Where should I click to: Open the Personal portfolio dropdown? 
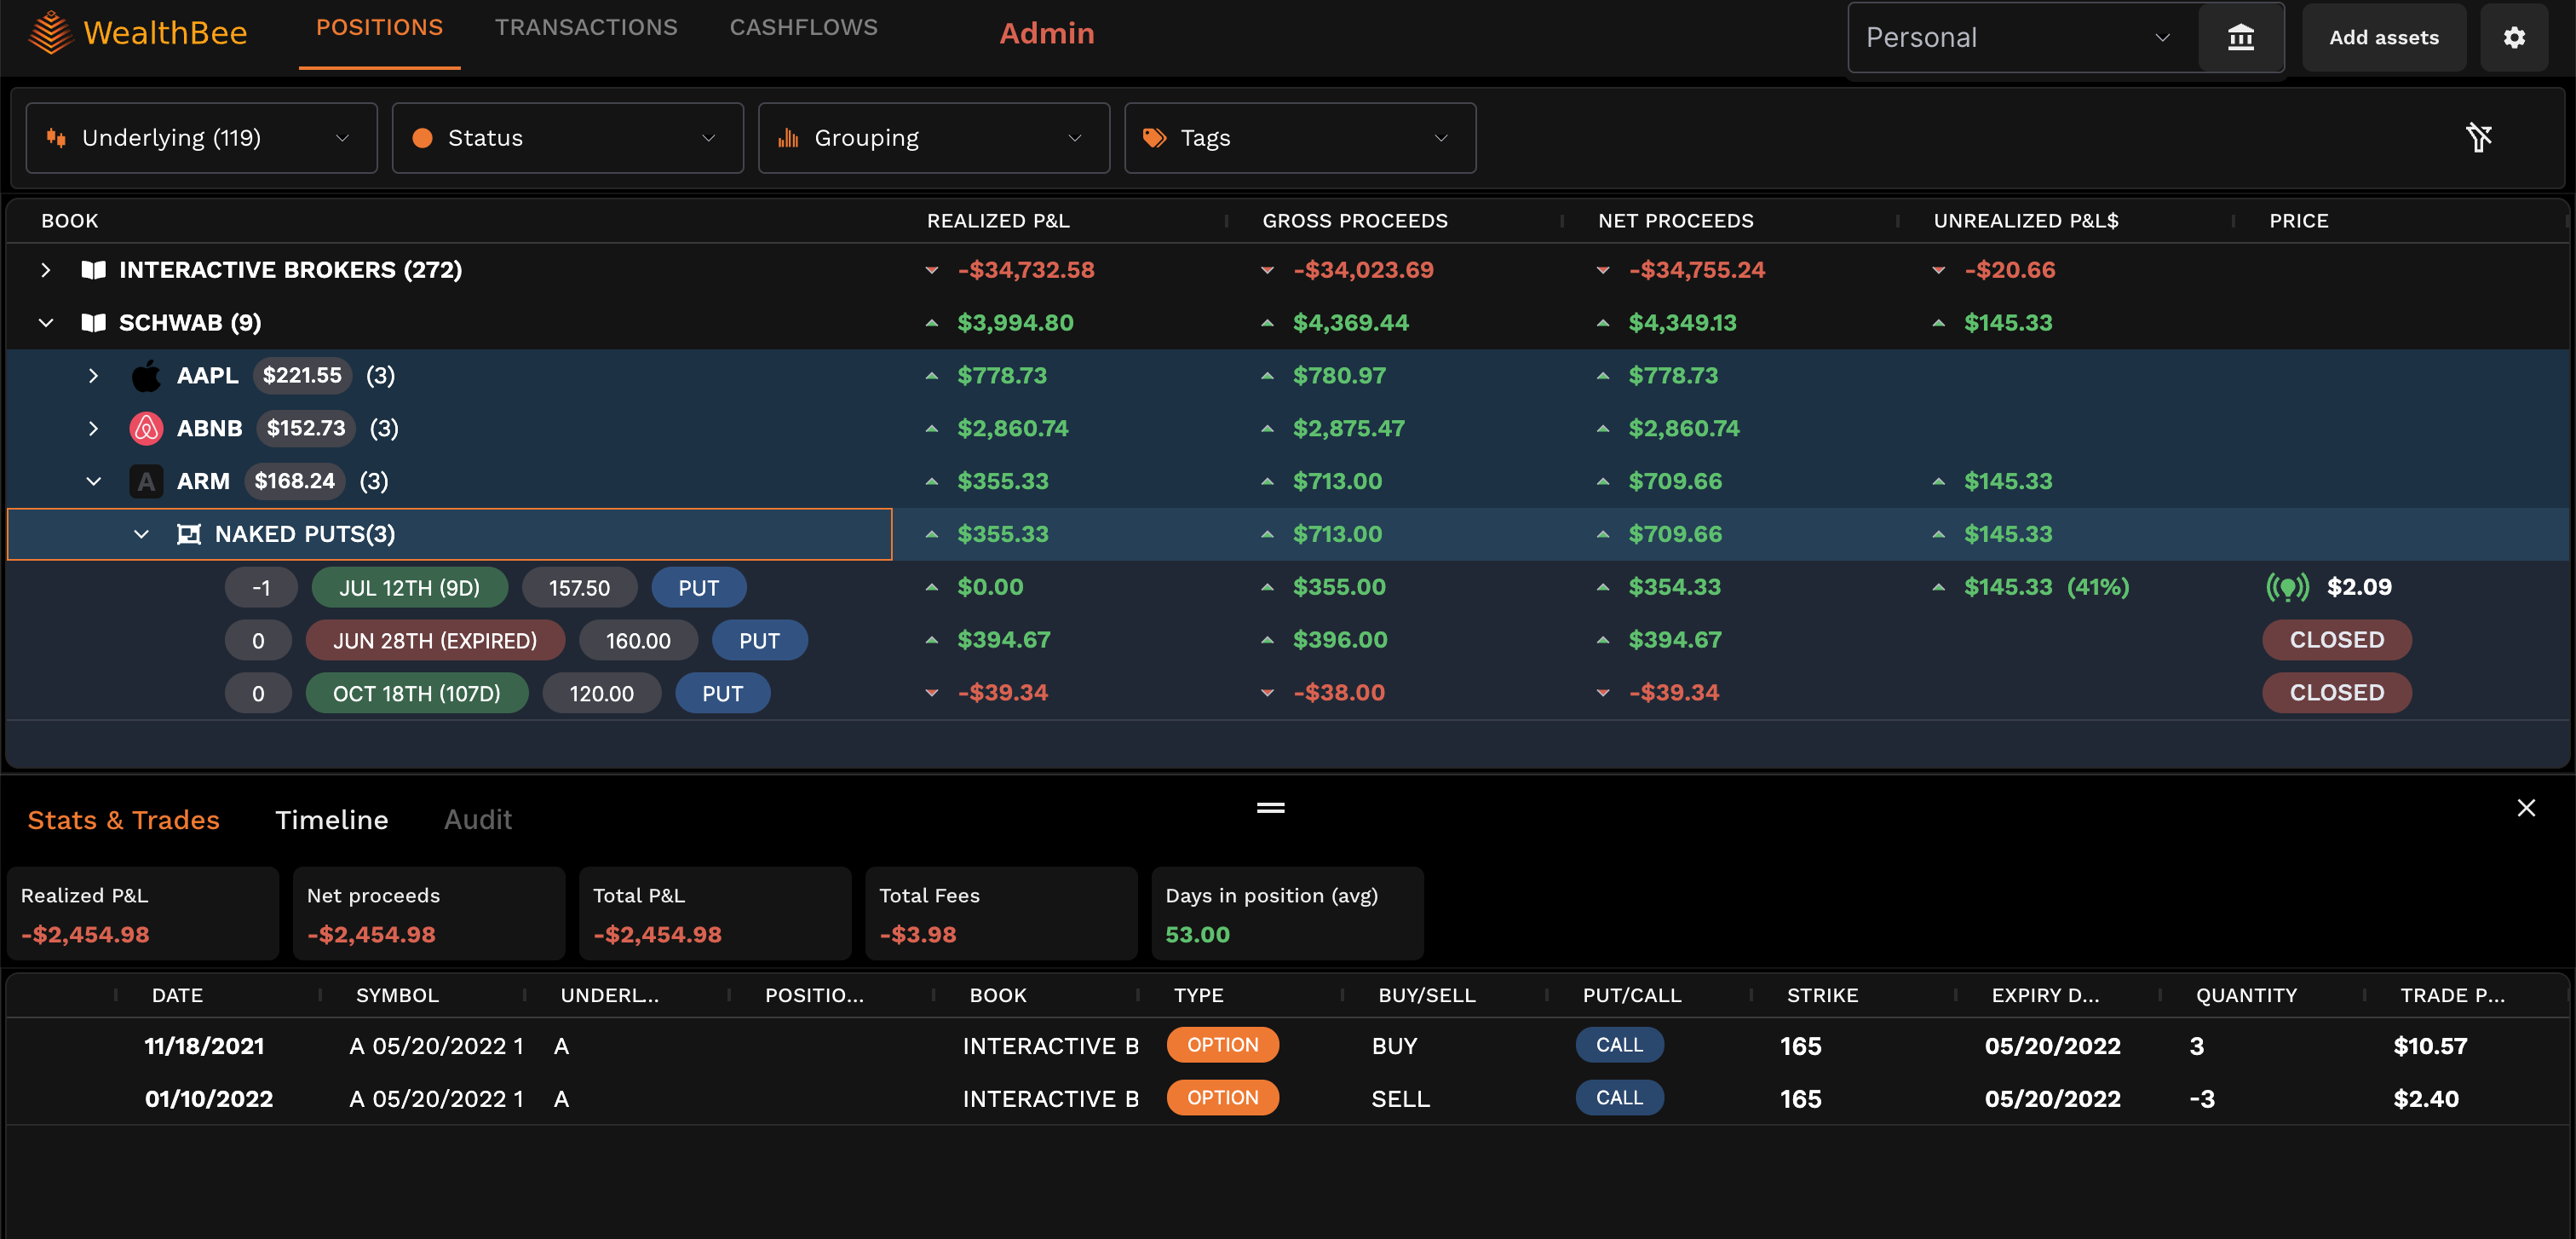click(x=2022, y=37)
